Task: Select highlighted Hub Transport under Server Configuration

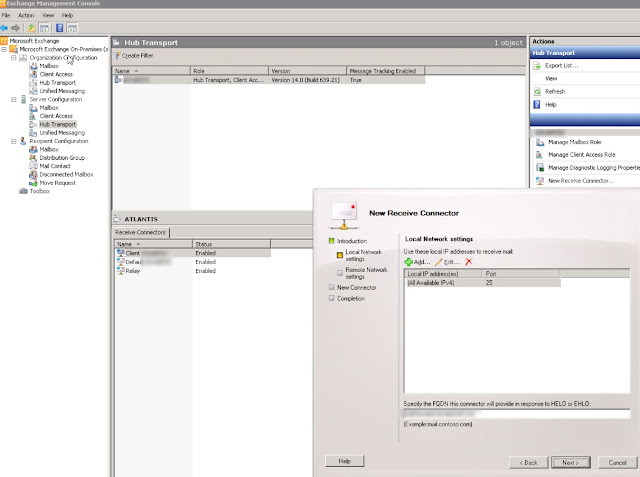Action: (58, 124)
